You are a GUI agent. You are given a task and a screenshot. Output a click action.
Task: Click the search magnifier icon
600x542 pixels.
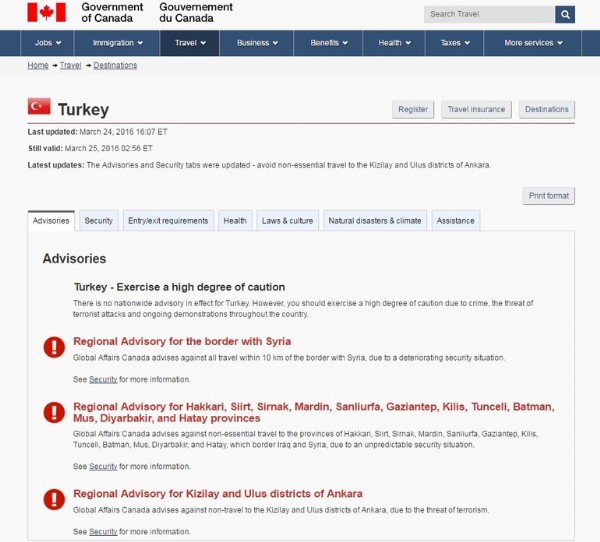[565, 14]
